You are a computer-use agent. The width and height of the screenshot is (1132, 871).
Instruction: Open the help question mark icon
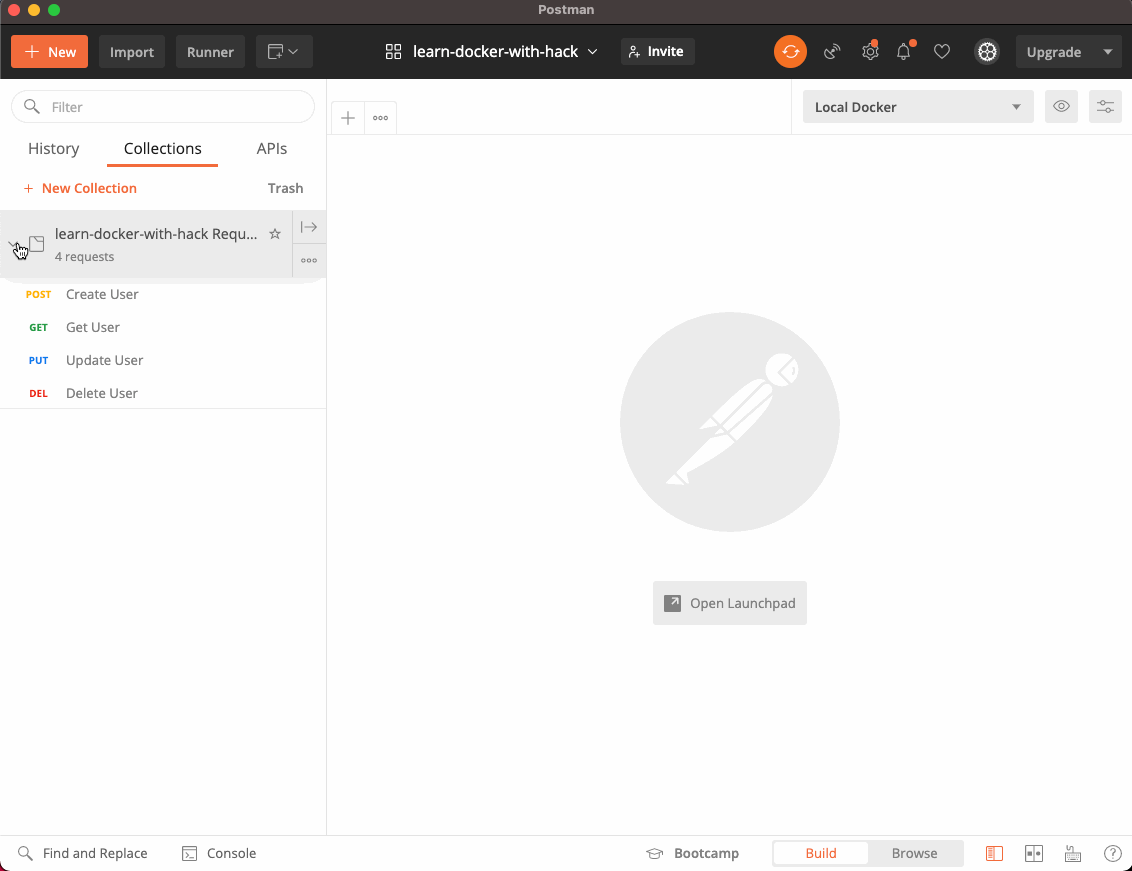click(1113, 854)
